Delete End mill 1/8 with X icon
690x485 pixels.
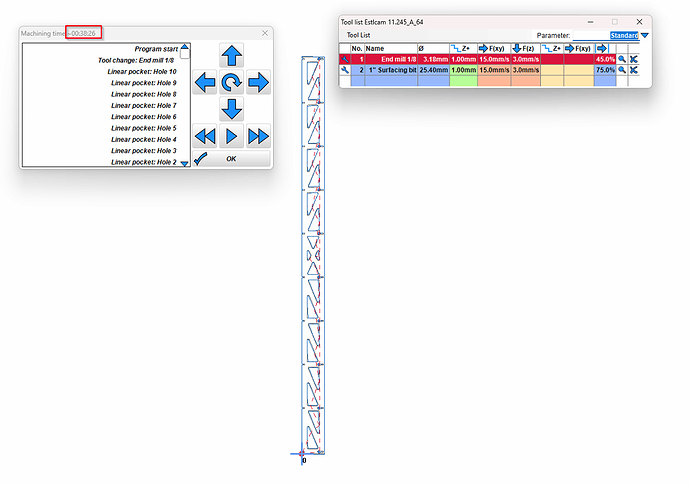(634, 59)
